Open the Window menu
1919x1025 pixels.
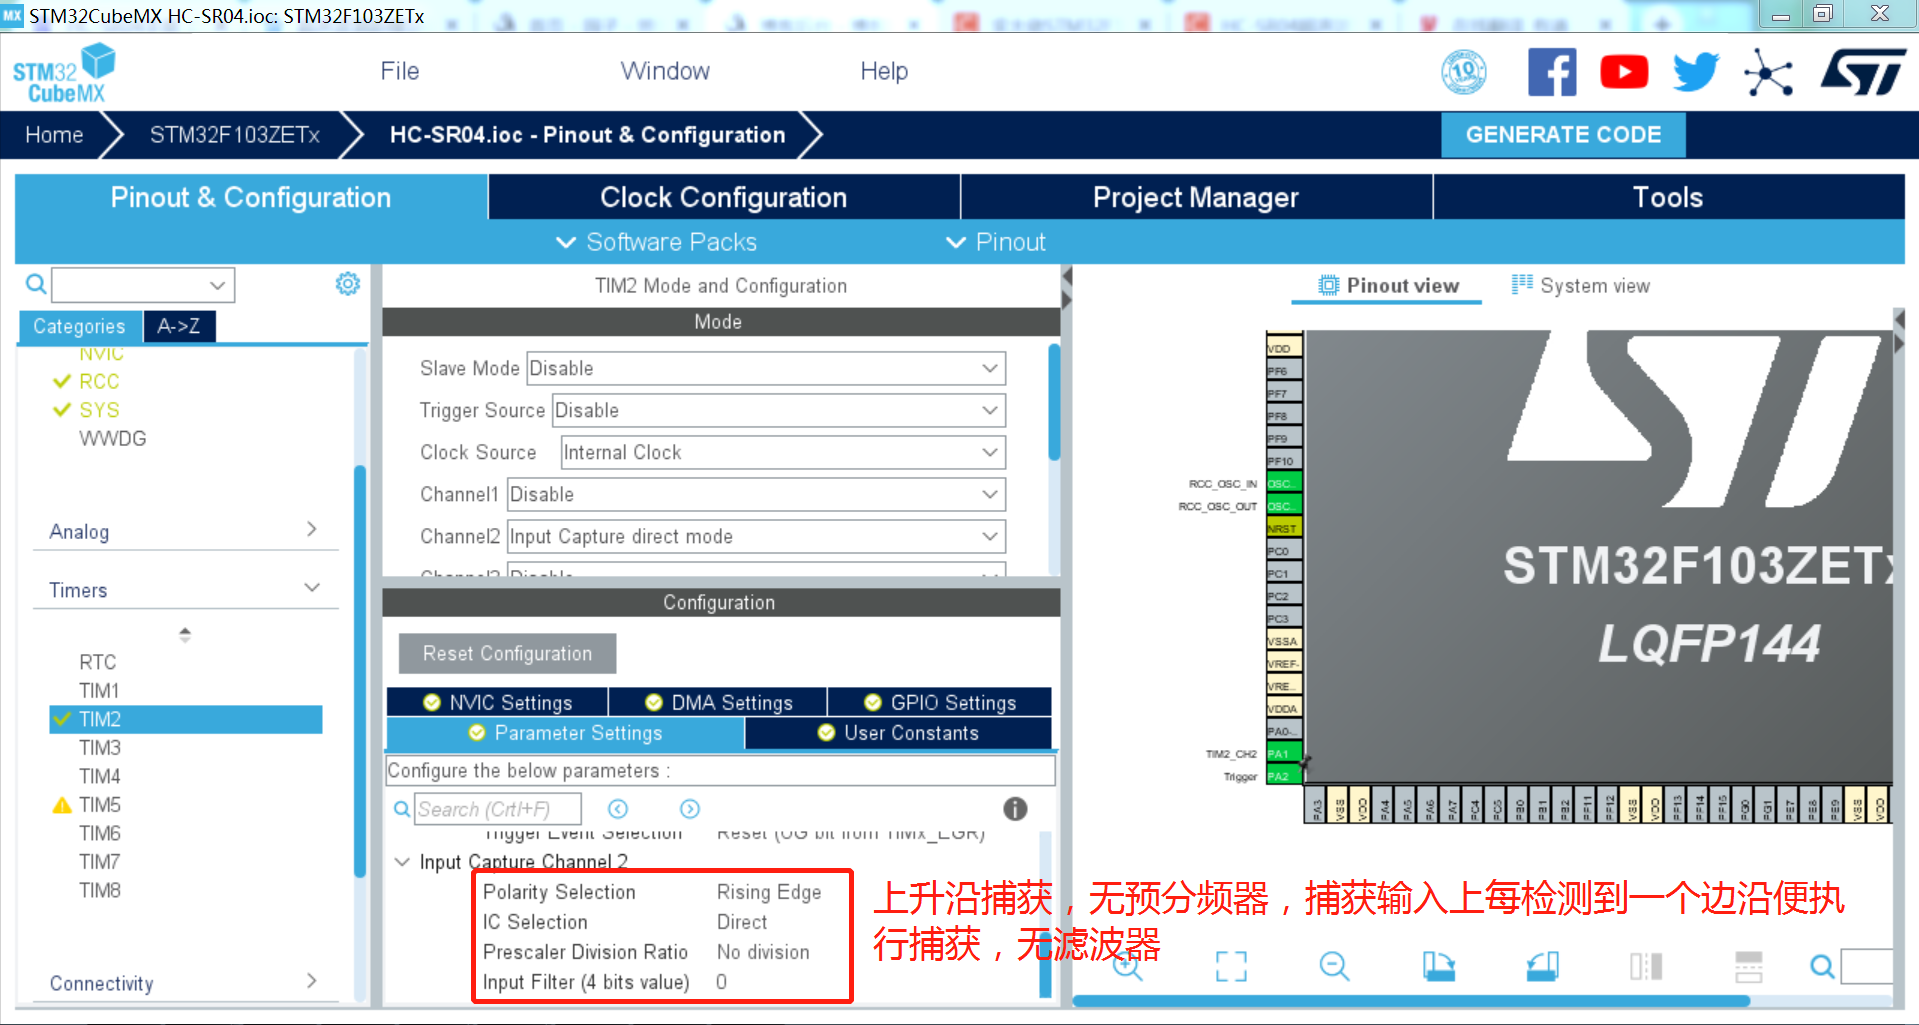[x=665, y=71]
